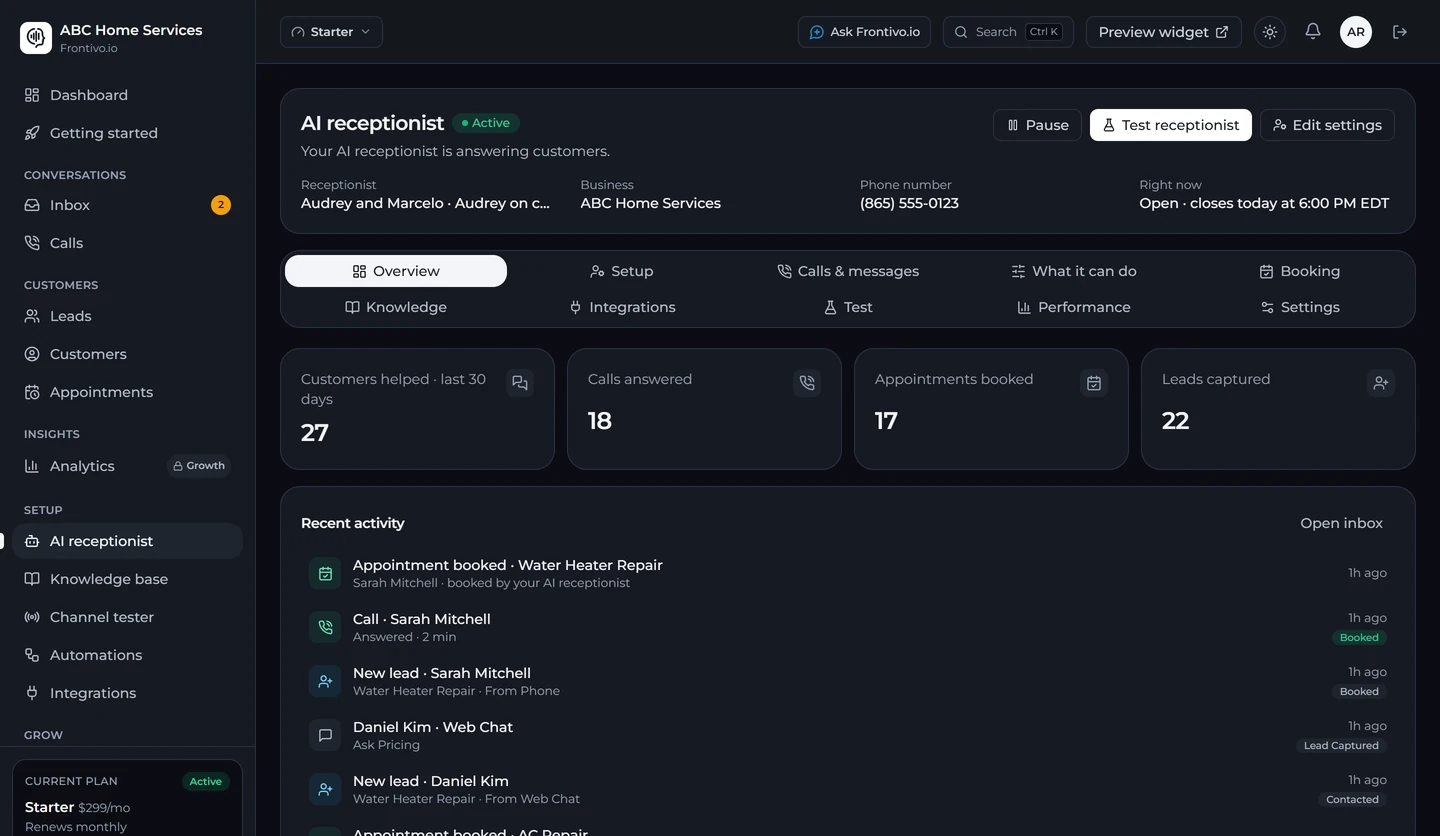The width and height of the screenshot is (1440, 836).
Task: Open the Inbox sidebar item
Action: 128,205
